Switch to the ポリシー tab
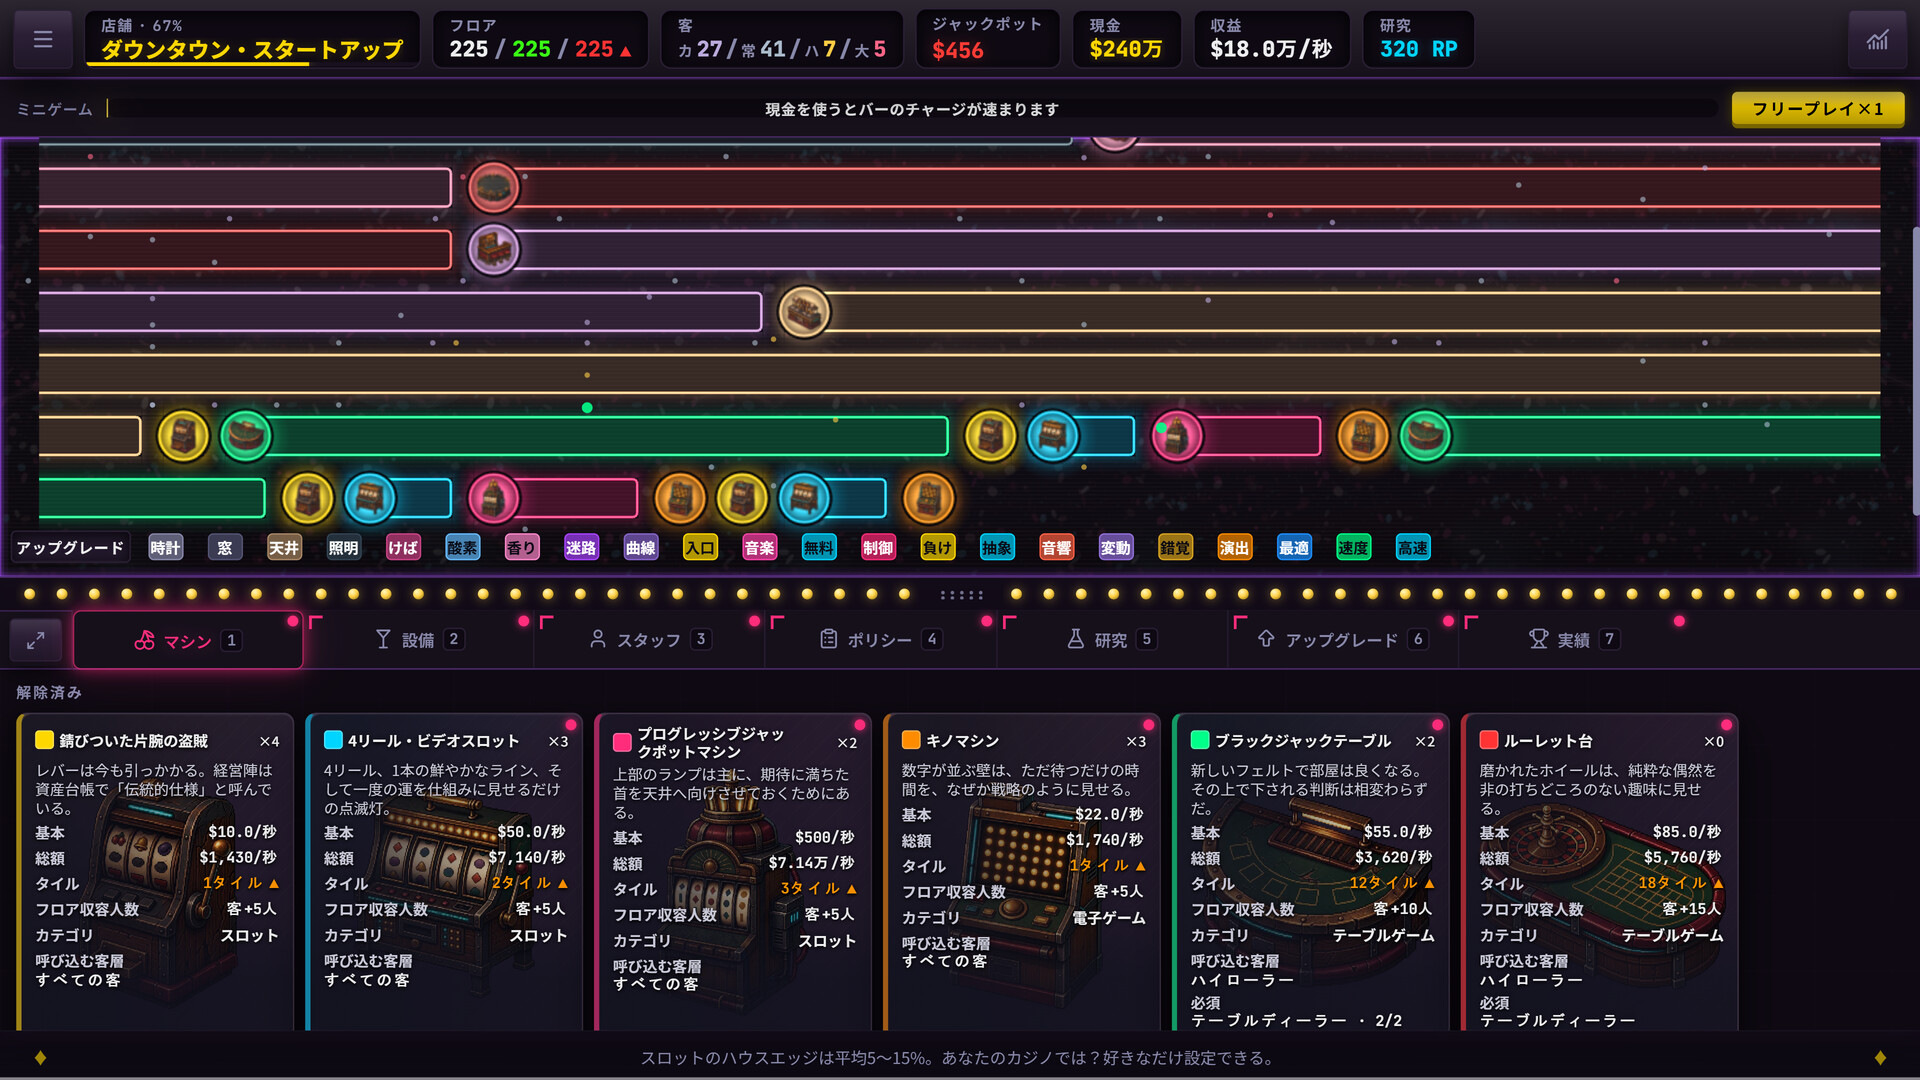Viewport: 1920px width, 1080px height. 881,640
